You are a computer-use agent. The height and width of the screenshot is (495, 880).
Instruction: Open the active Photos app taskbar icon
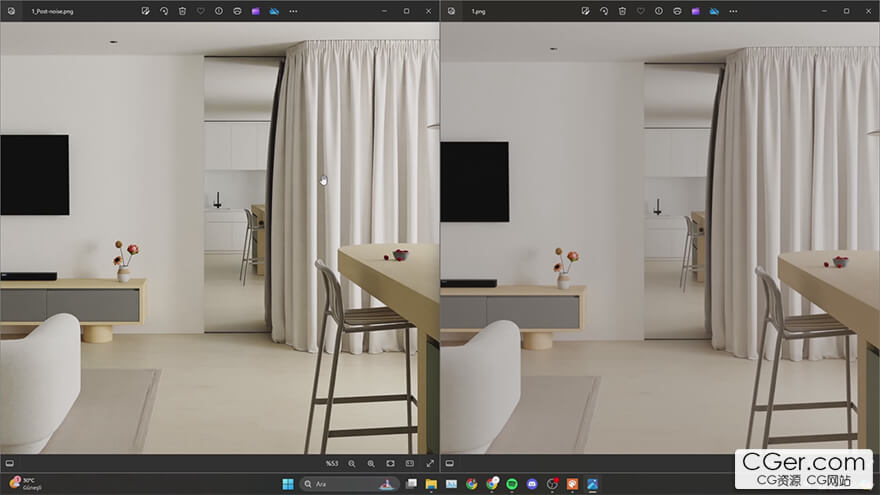click(593, 484)
